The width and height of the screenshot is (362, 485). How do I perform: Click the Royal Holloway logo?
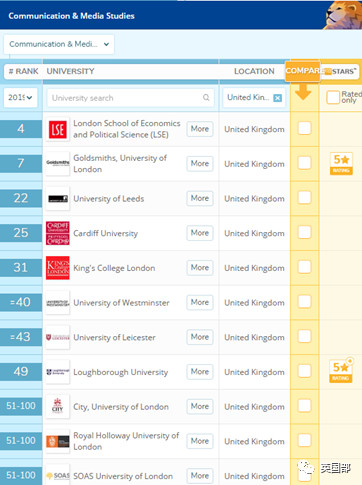(58, 441)
